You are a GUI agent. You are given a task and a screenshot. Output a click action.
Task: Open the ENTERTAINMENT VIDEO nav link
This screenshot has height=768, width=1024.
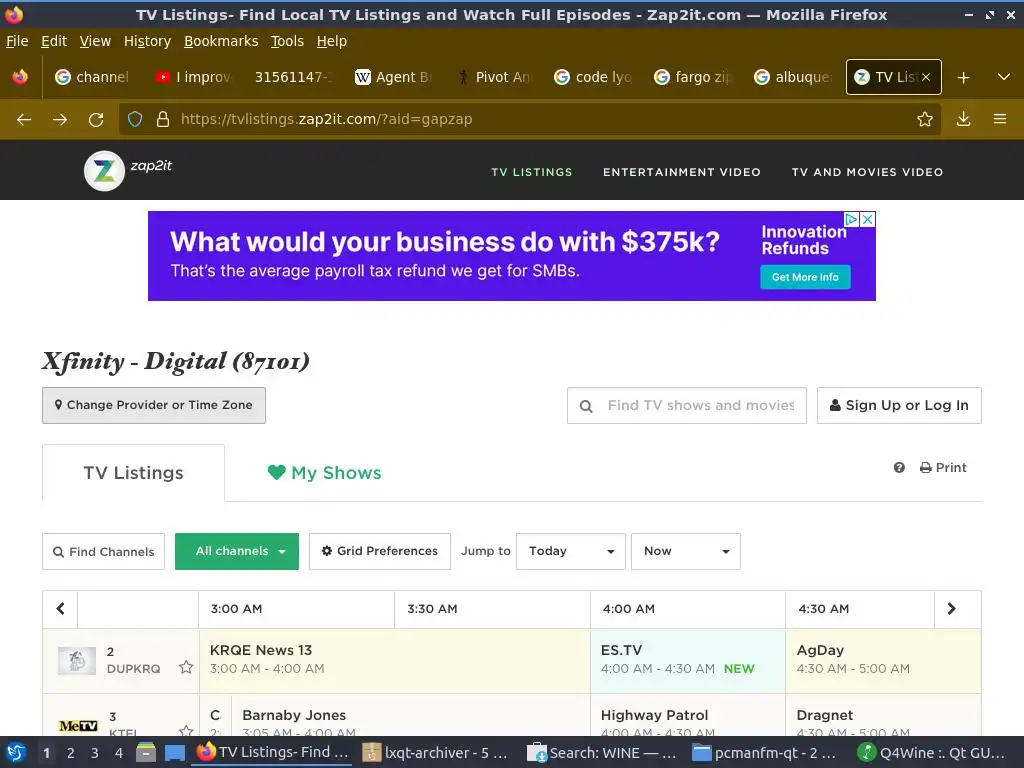682,172
